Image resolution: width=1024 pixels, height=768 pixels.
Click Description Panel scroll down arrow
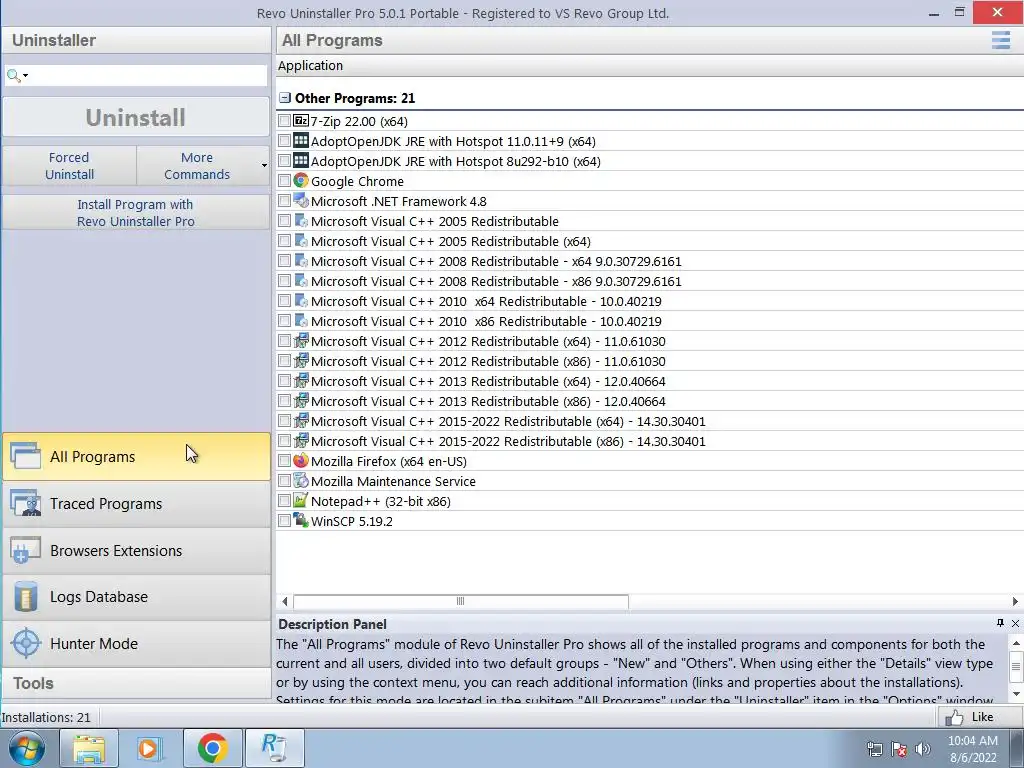[x=1016, y=694]
